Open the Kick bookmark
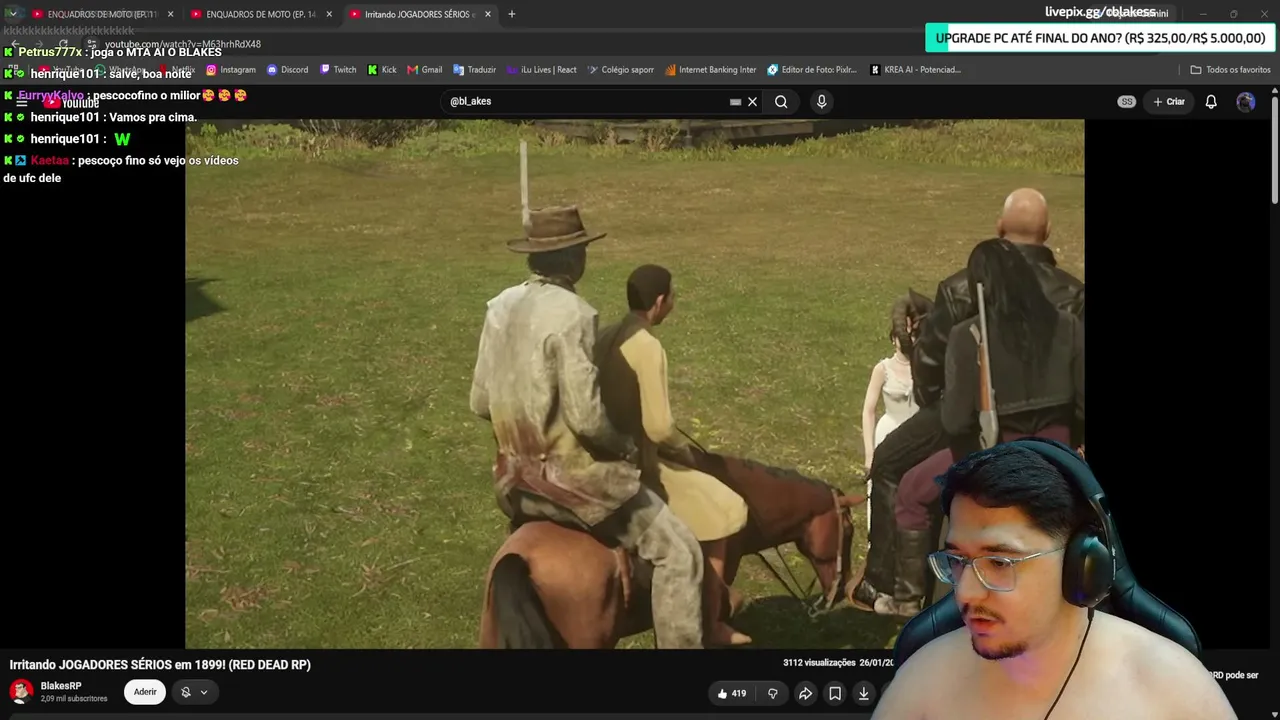This screenshot has height=720, width=1280. (382, 70)
